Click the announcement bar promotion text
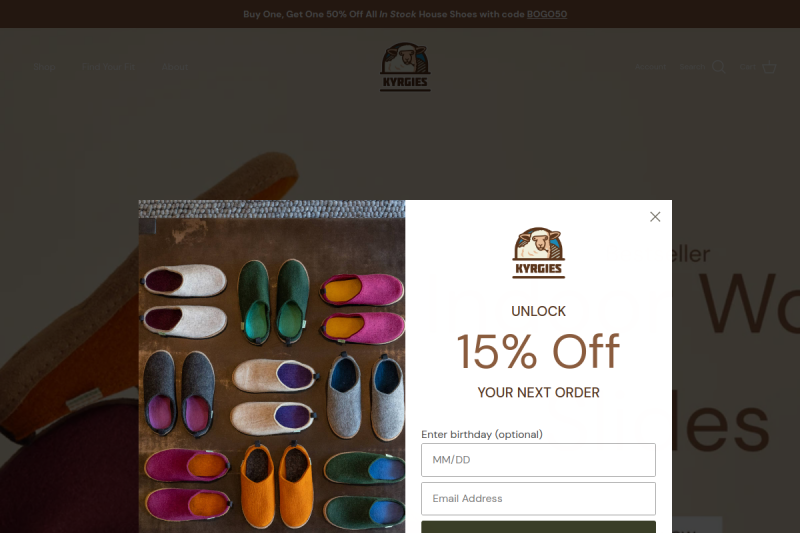The image size is (800, 533). click(x=405, y=14)
